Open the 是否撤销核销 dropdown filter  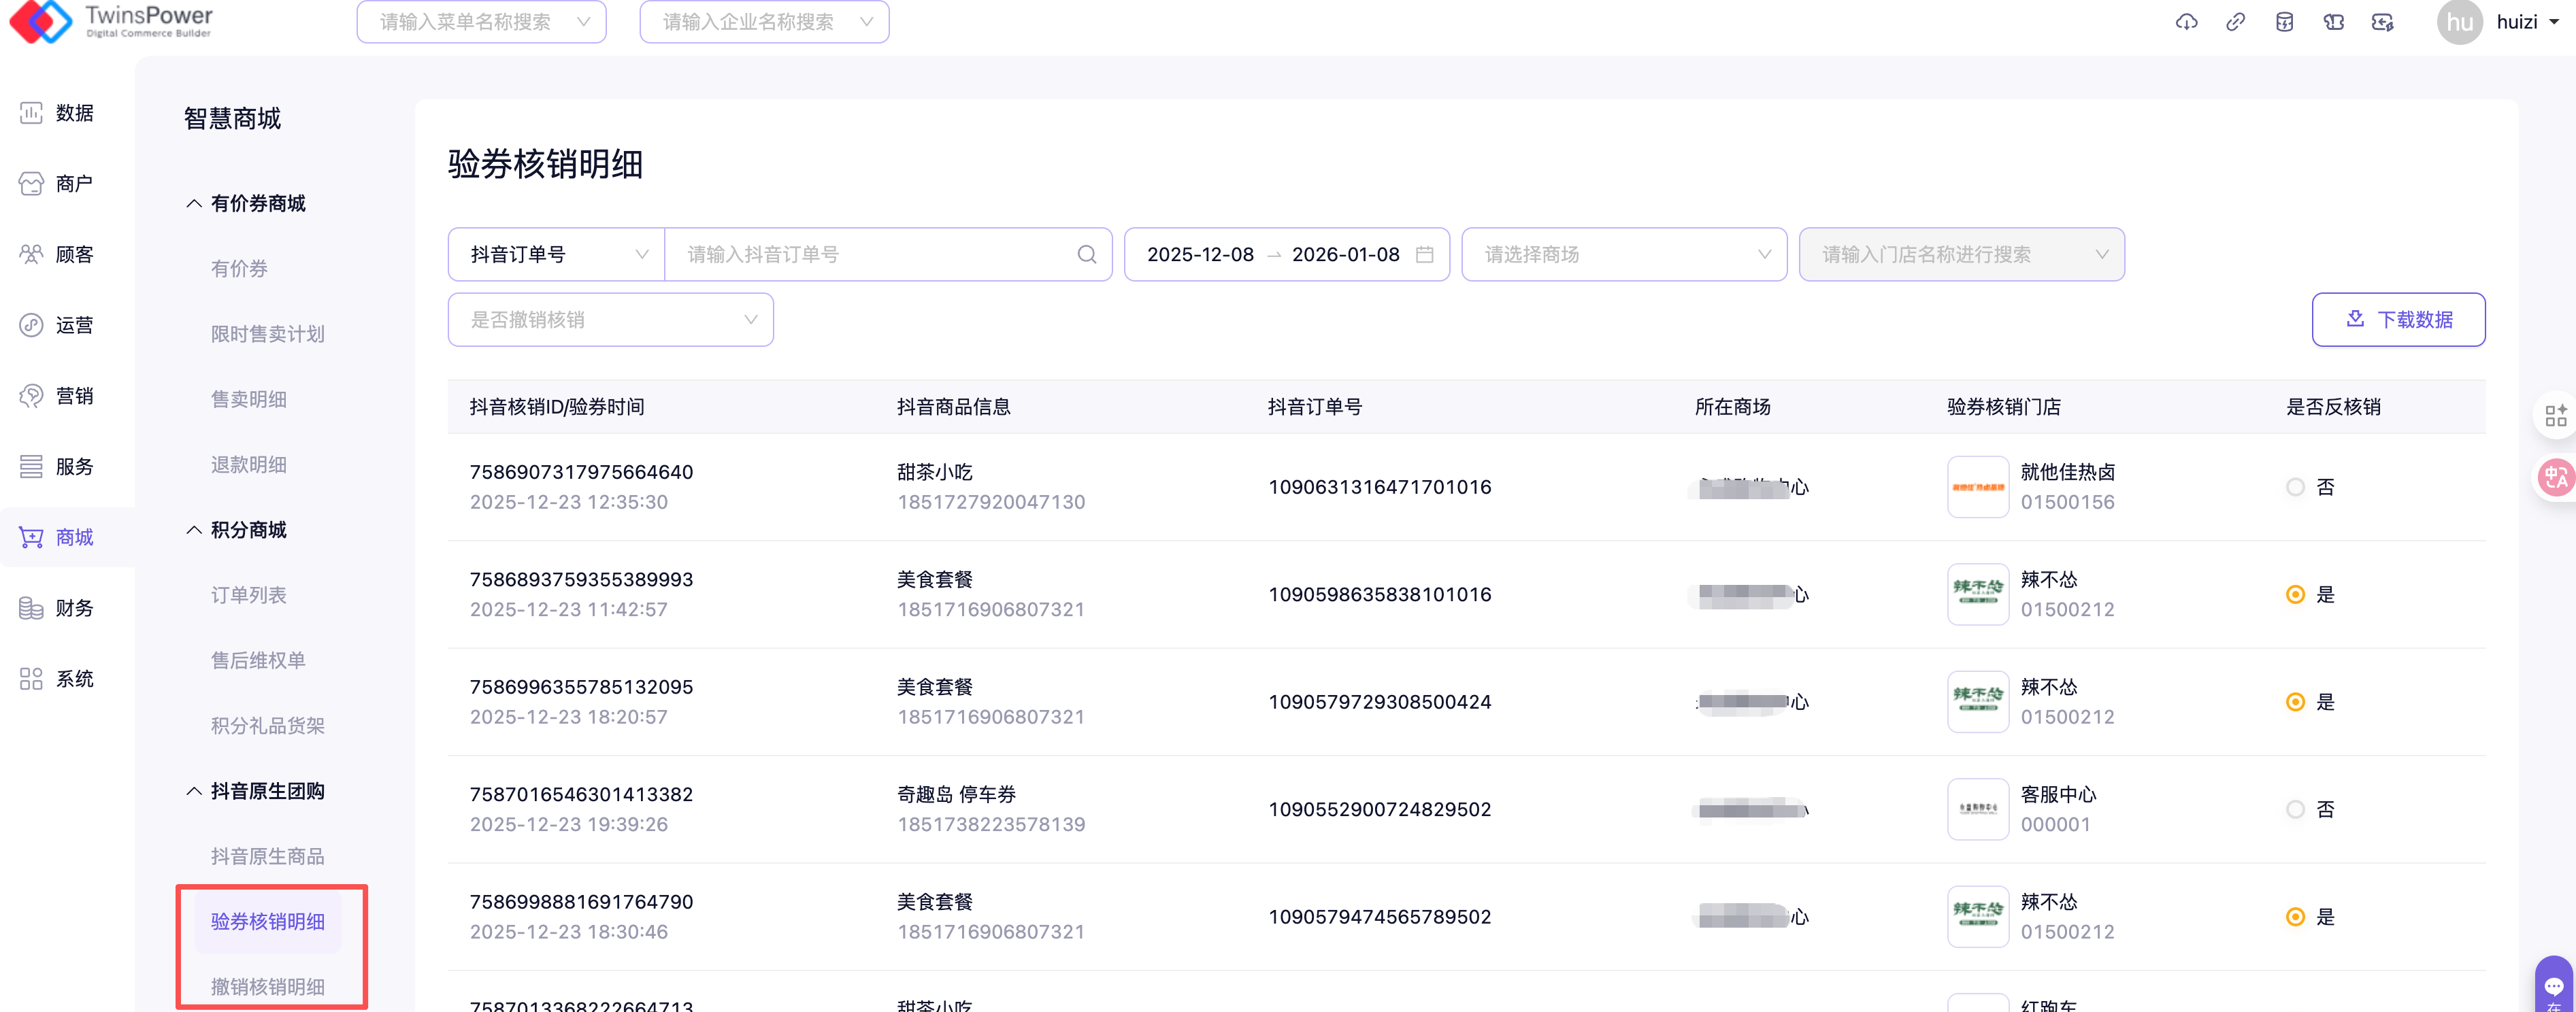[x=610, y=320]
